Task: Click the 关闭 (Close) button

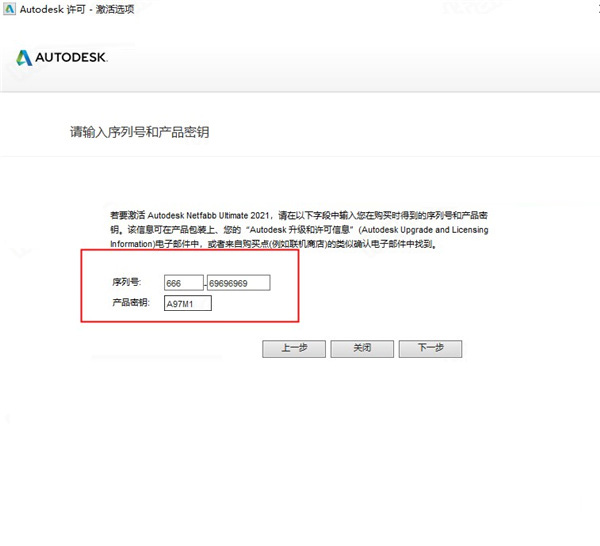Action: point(362,349)
